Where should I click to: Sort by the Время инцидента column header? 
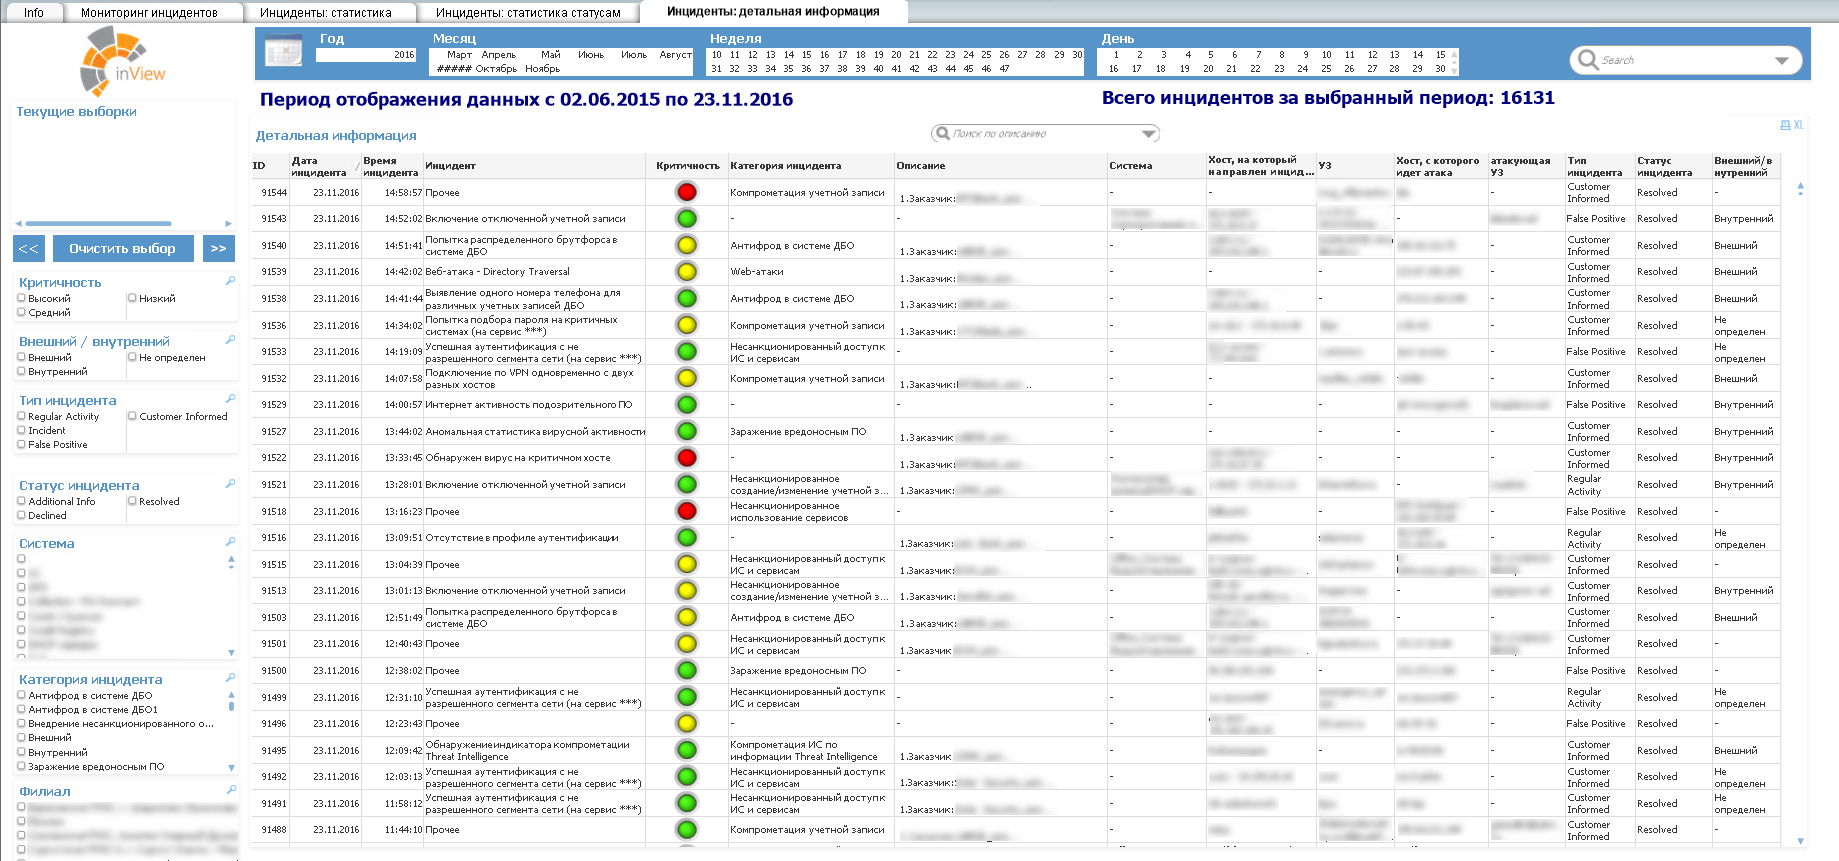391,166
